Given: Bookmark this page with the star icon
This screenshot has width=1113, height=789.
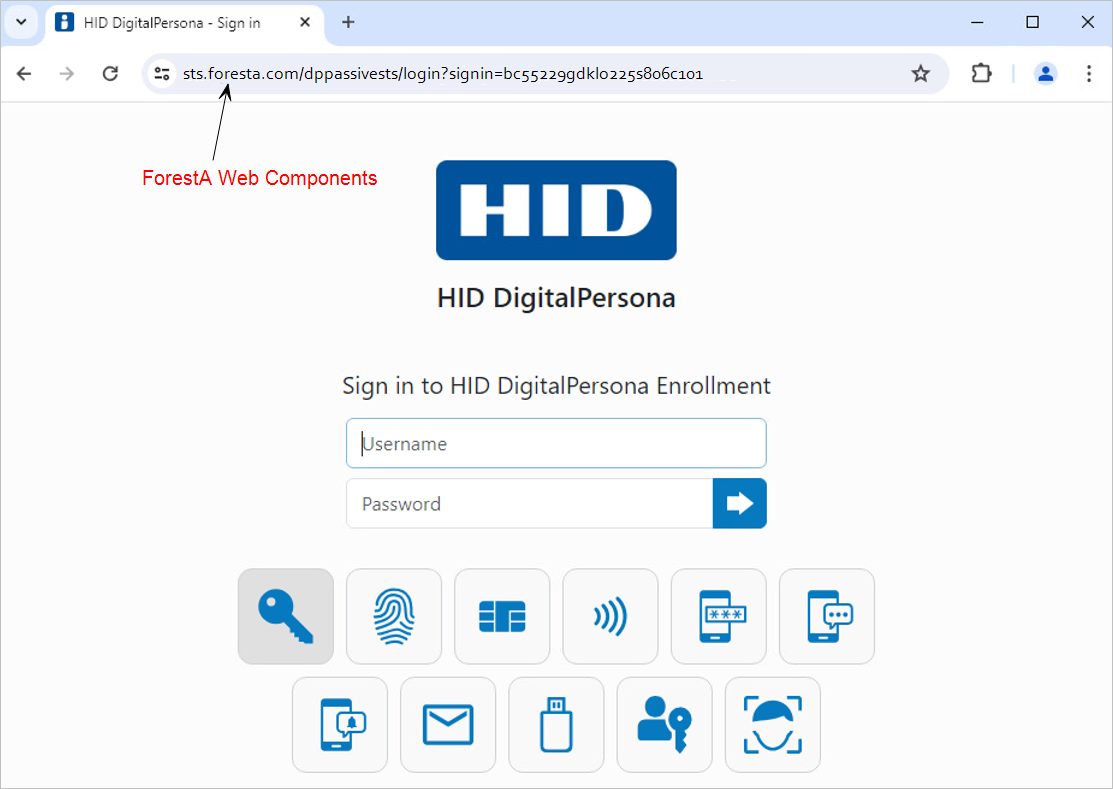Looking at the screenshot, I should pyautogui.click(x=920, y=73).
